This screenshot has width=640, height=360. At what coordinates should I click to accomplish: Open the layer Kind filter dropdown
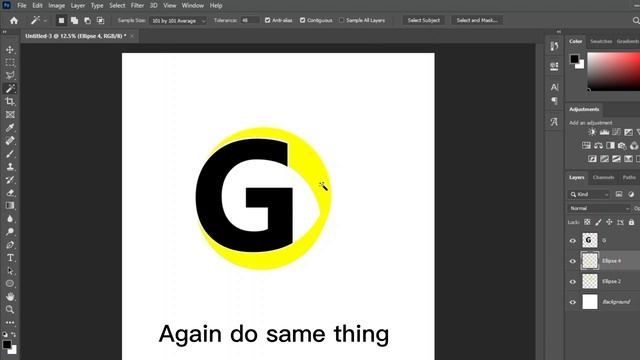[589, 194]
